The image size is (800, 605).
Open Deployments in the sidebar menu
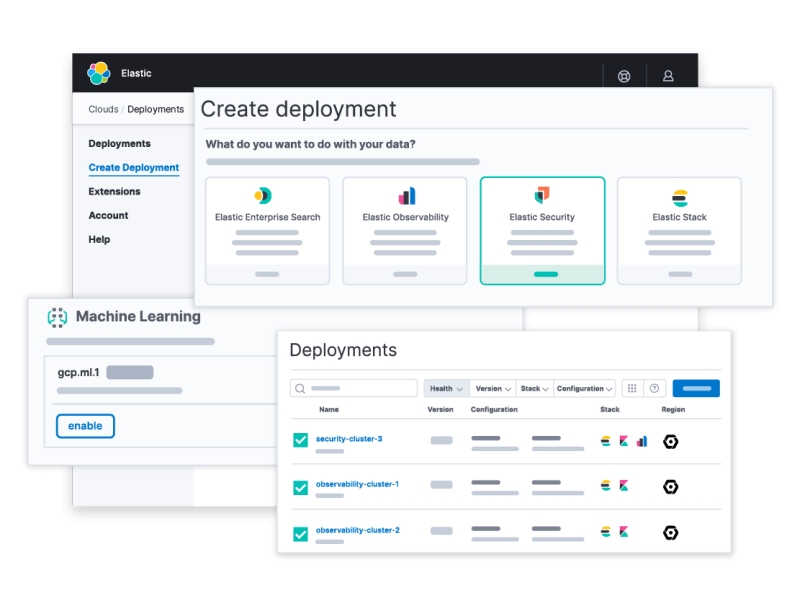pyautogui.click(x=119, y=144)
